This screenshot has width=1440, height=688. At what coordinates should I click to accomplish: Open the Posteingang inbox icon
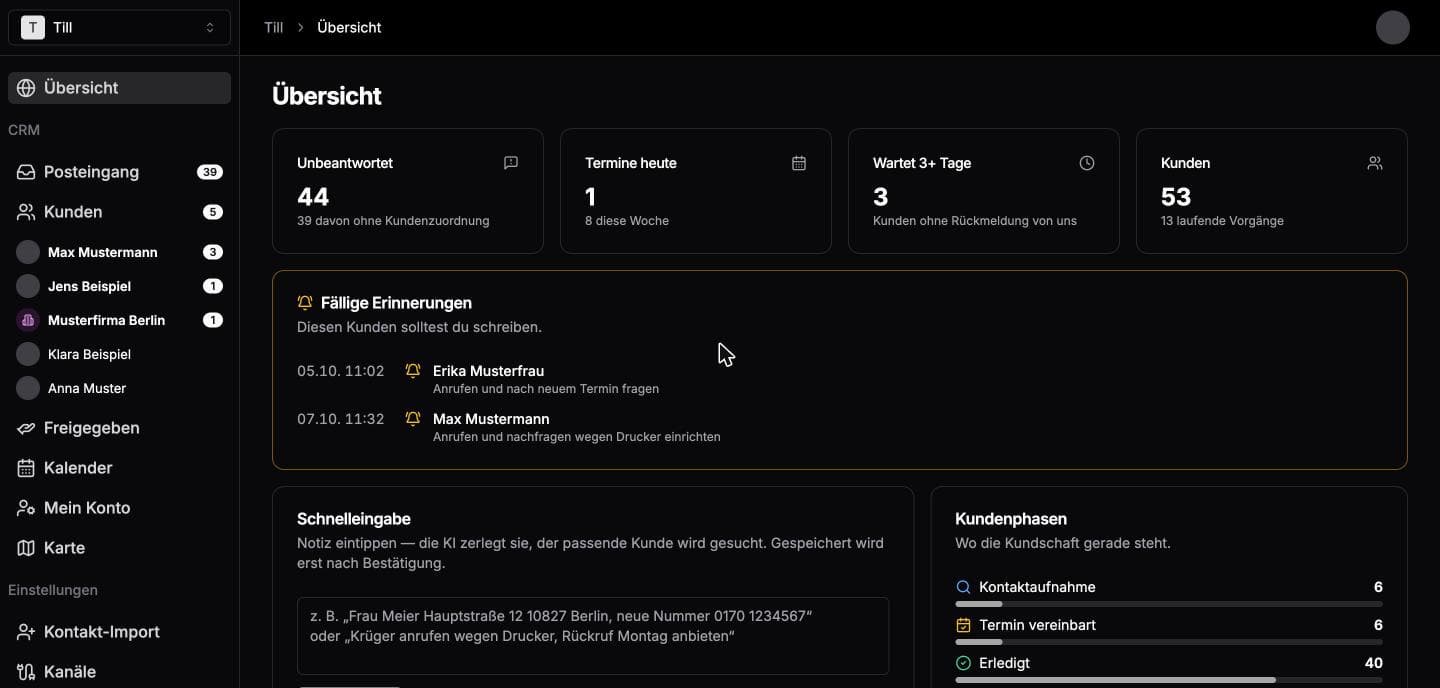26,172
